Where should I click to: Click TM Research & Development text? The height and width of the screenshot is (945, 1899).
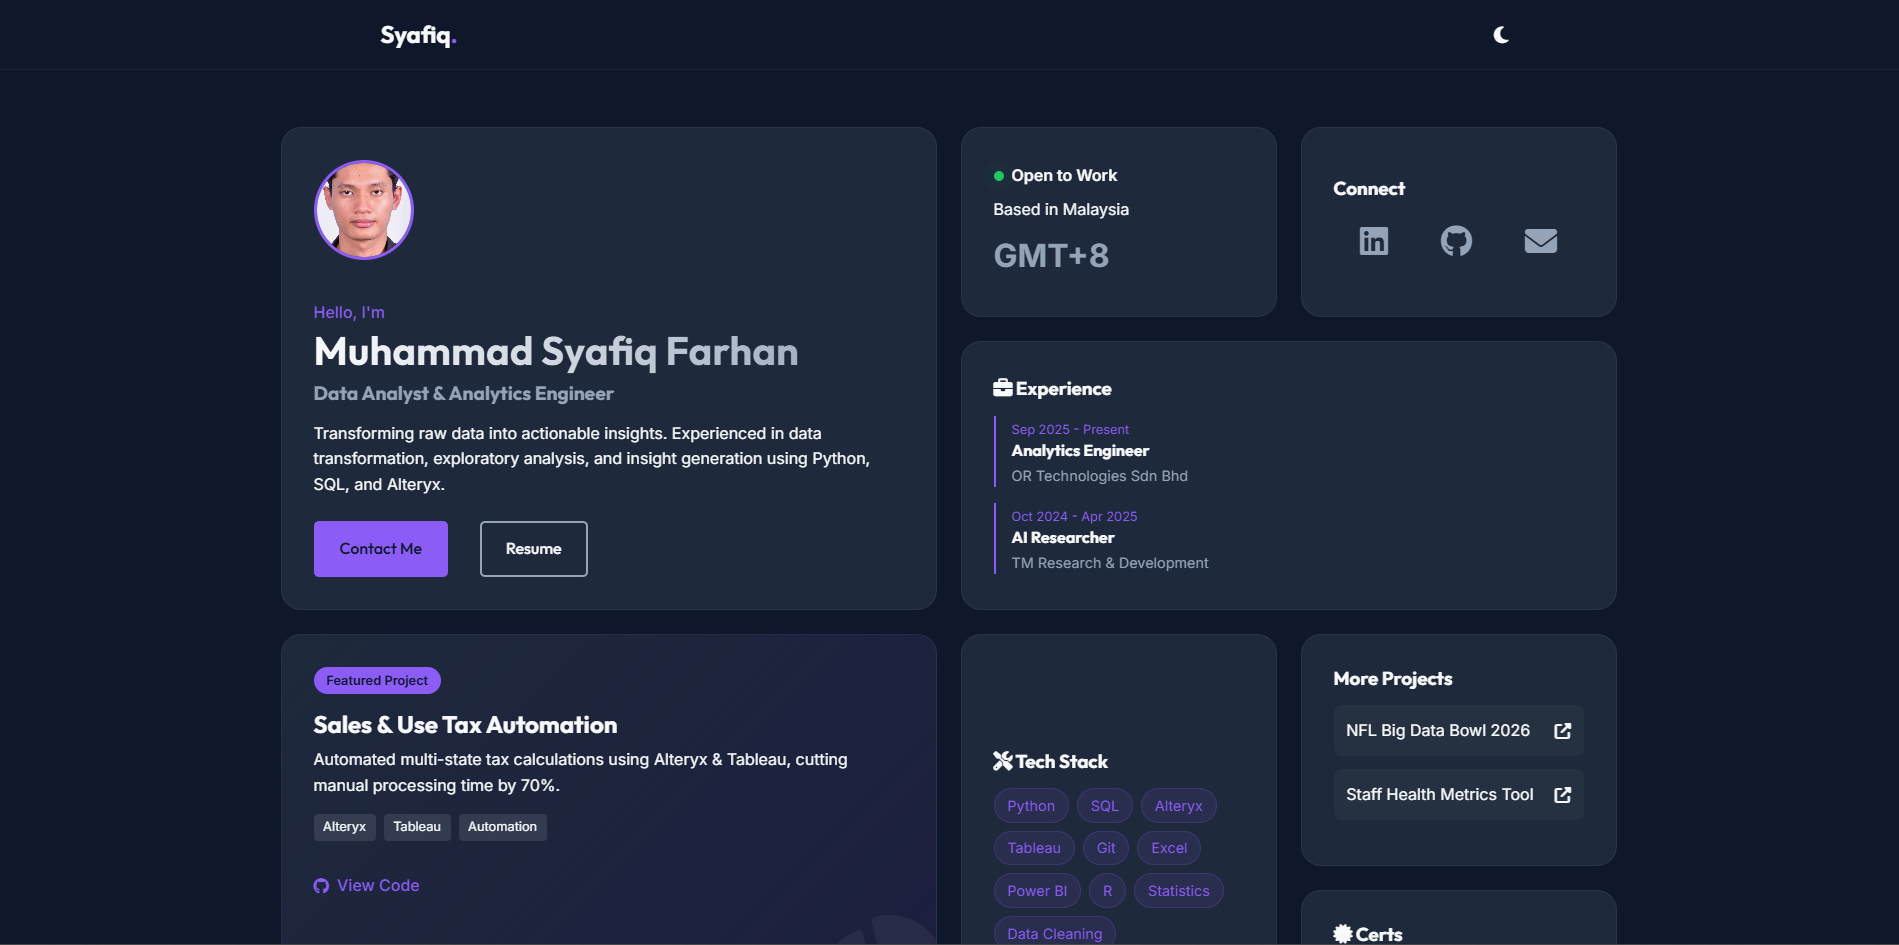pos(1110,564)
